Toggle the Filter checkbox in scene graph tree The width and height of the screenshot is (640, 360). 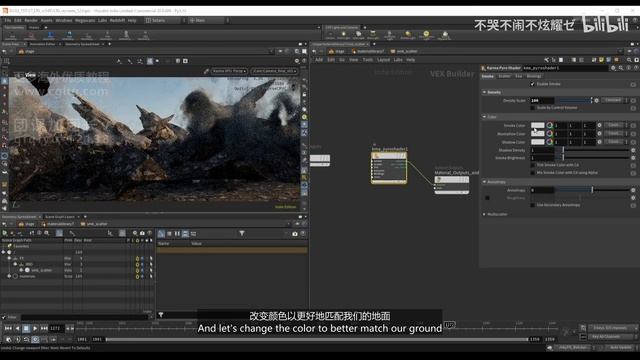pyautogui.click(x=4, y=317)
